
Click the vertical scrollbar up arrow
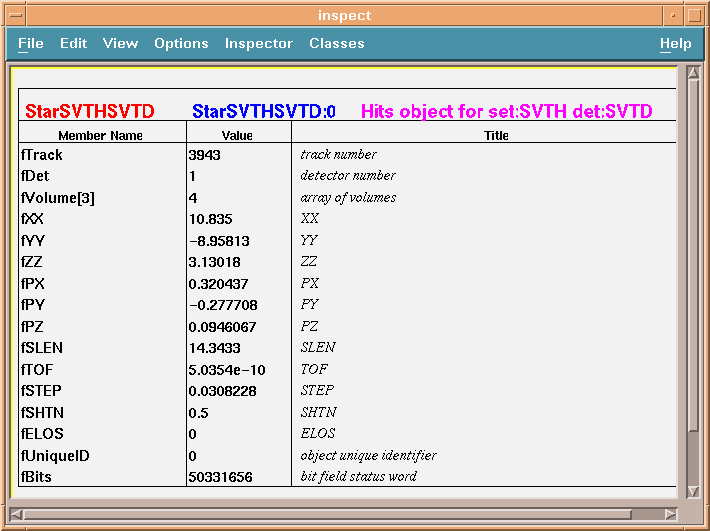point(693,74)
